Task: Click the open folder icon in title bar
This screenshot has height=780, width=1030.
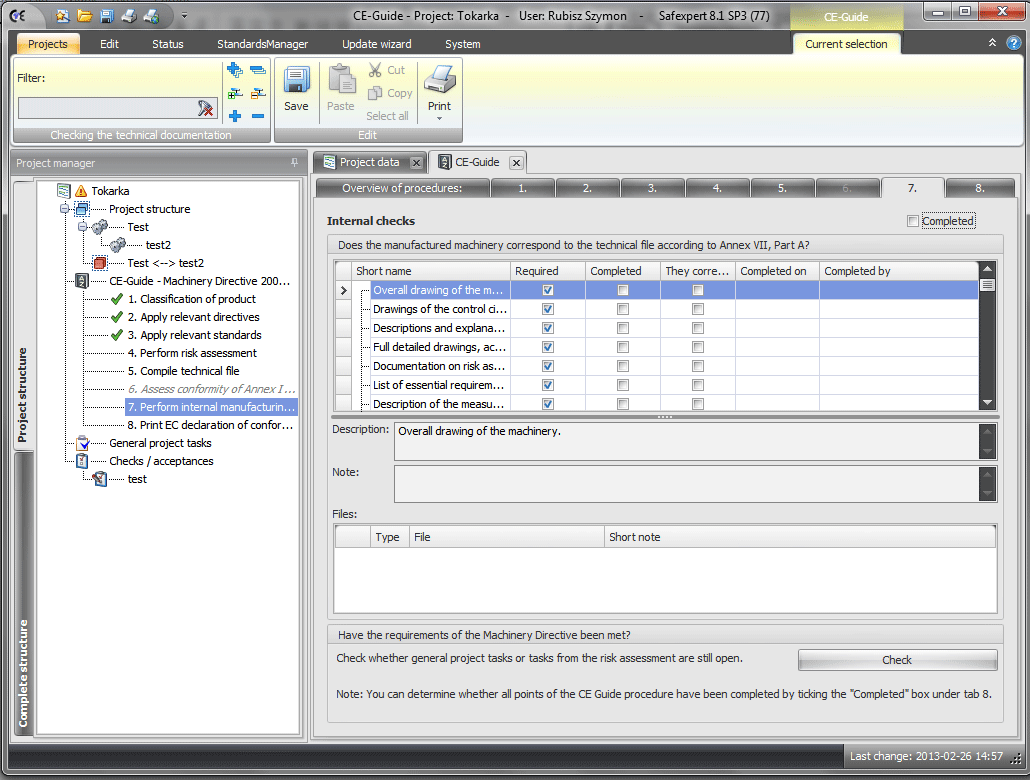Action: [x=85, y=15]
